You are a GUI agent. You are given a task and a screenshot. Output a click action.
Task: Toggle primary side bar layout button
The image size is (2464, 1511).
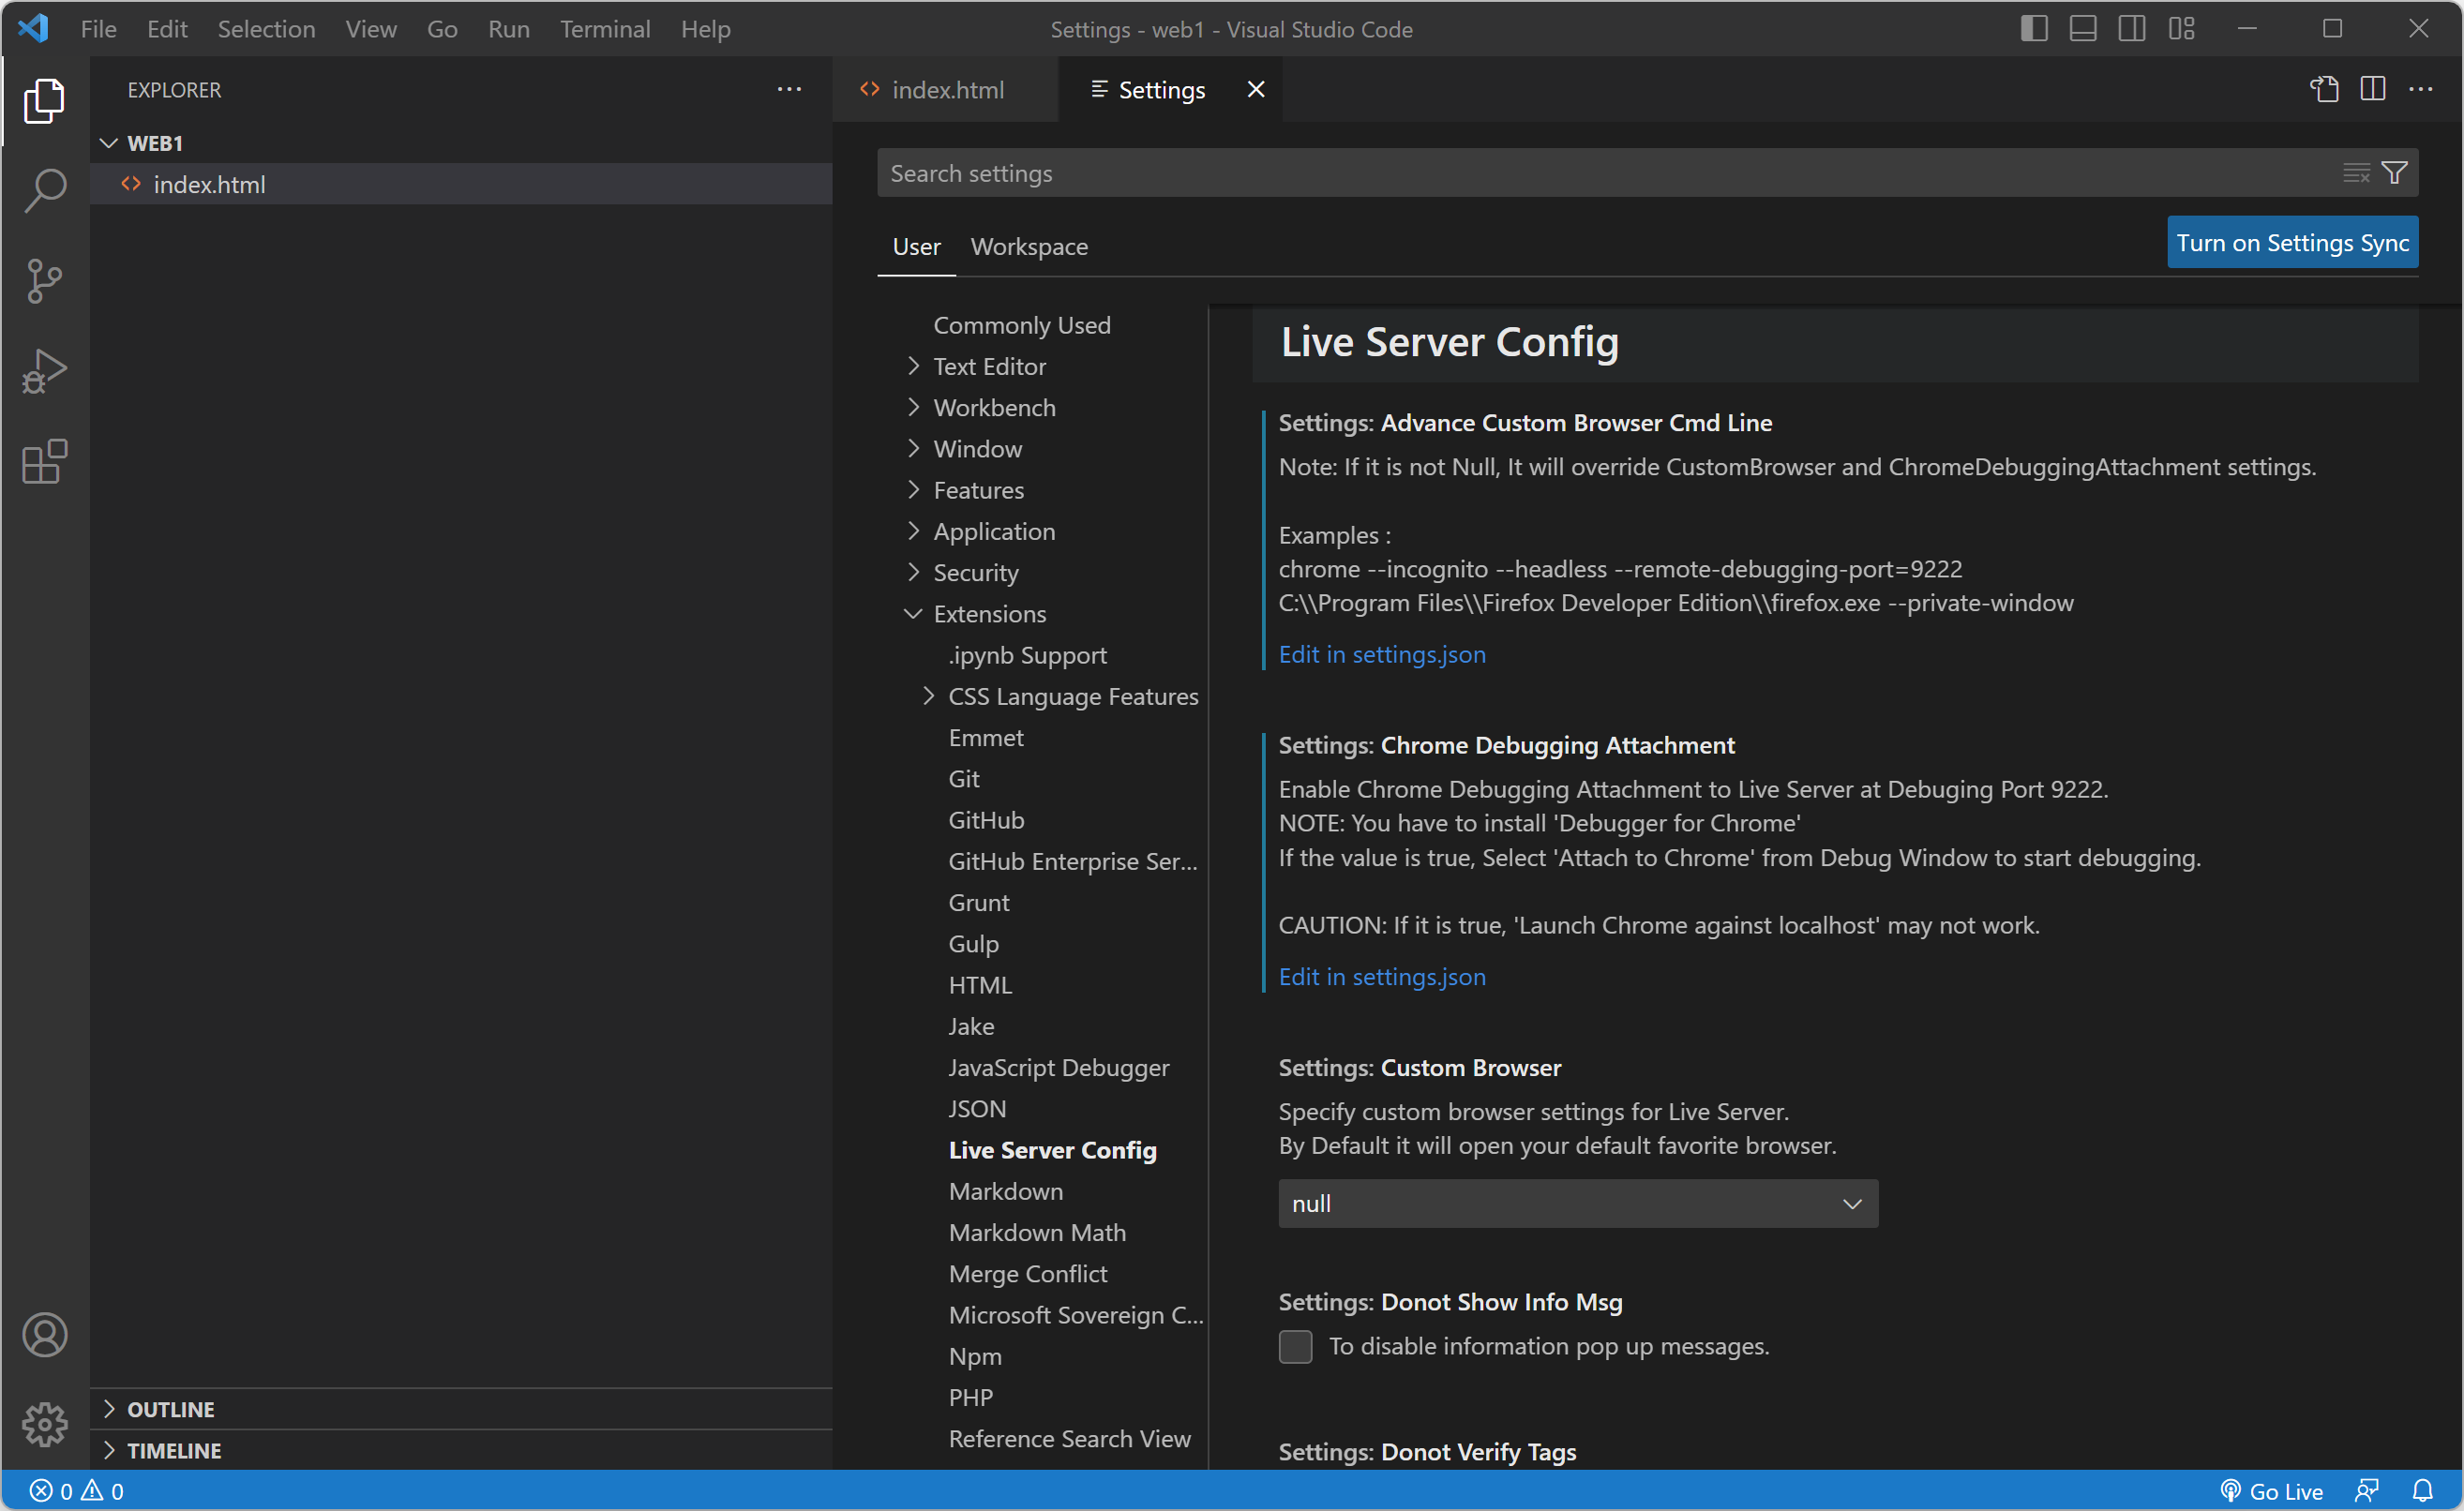[x=2033, y=29]
